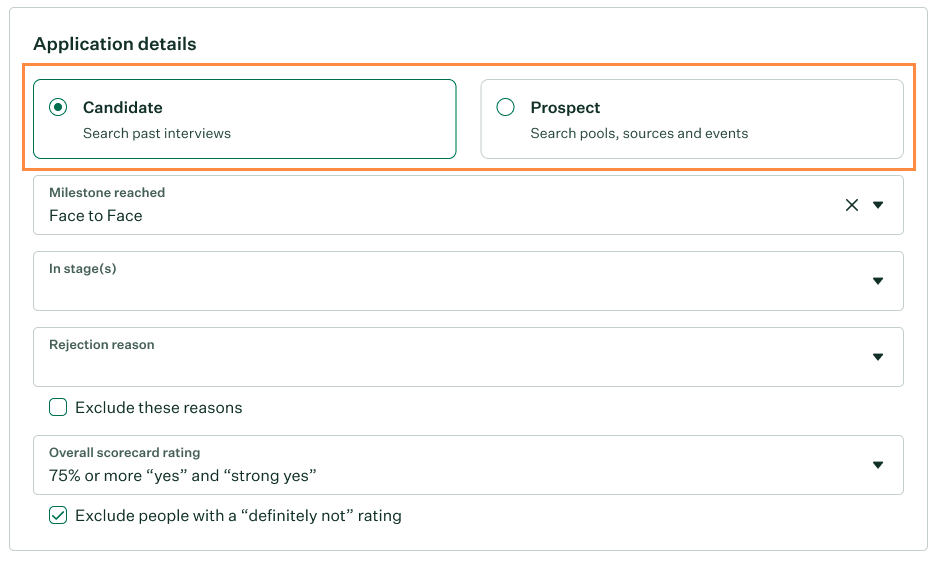This screenshot has width=941, height=561.
Task: Open the Milestone reached dropdown arrow
Action: tap(878, 205)
